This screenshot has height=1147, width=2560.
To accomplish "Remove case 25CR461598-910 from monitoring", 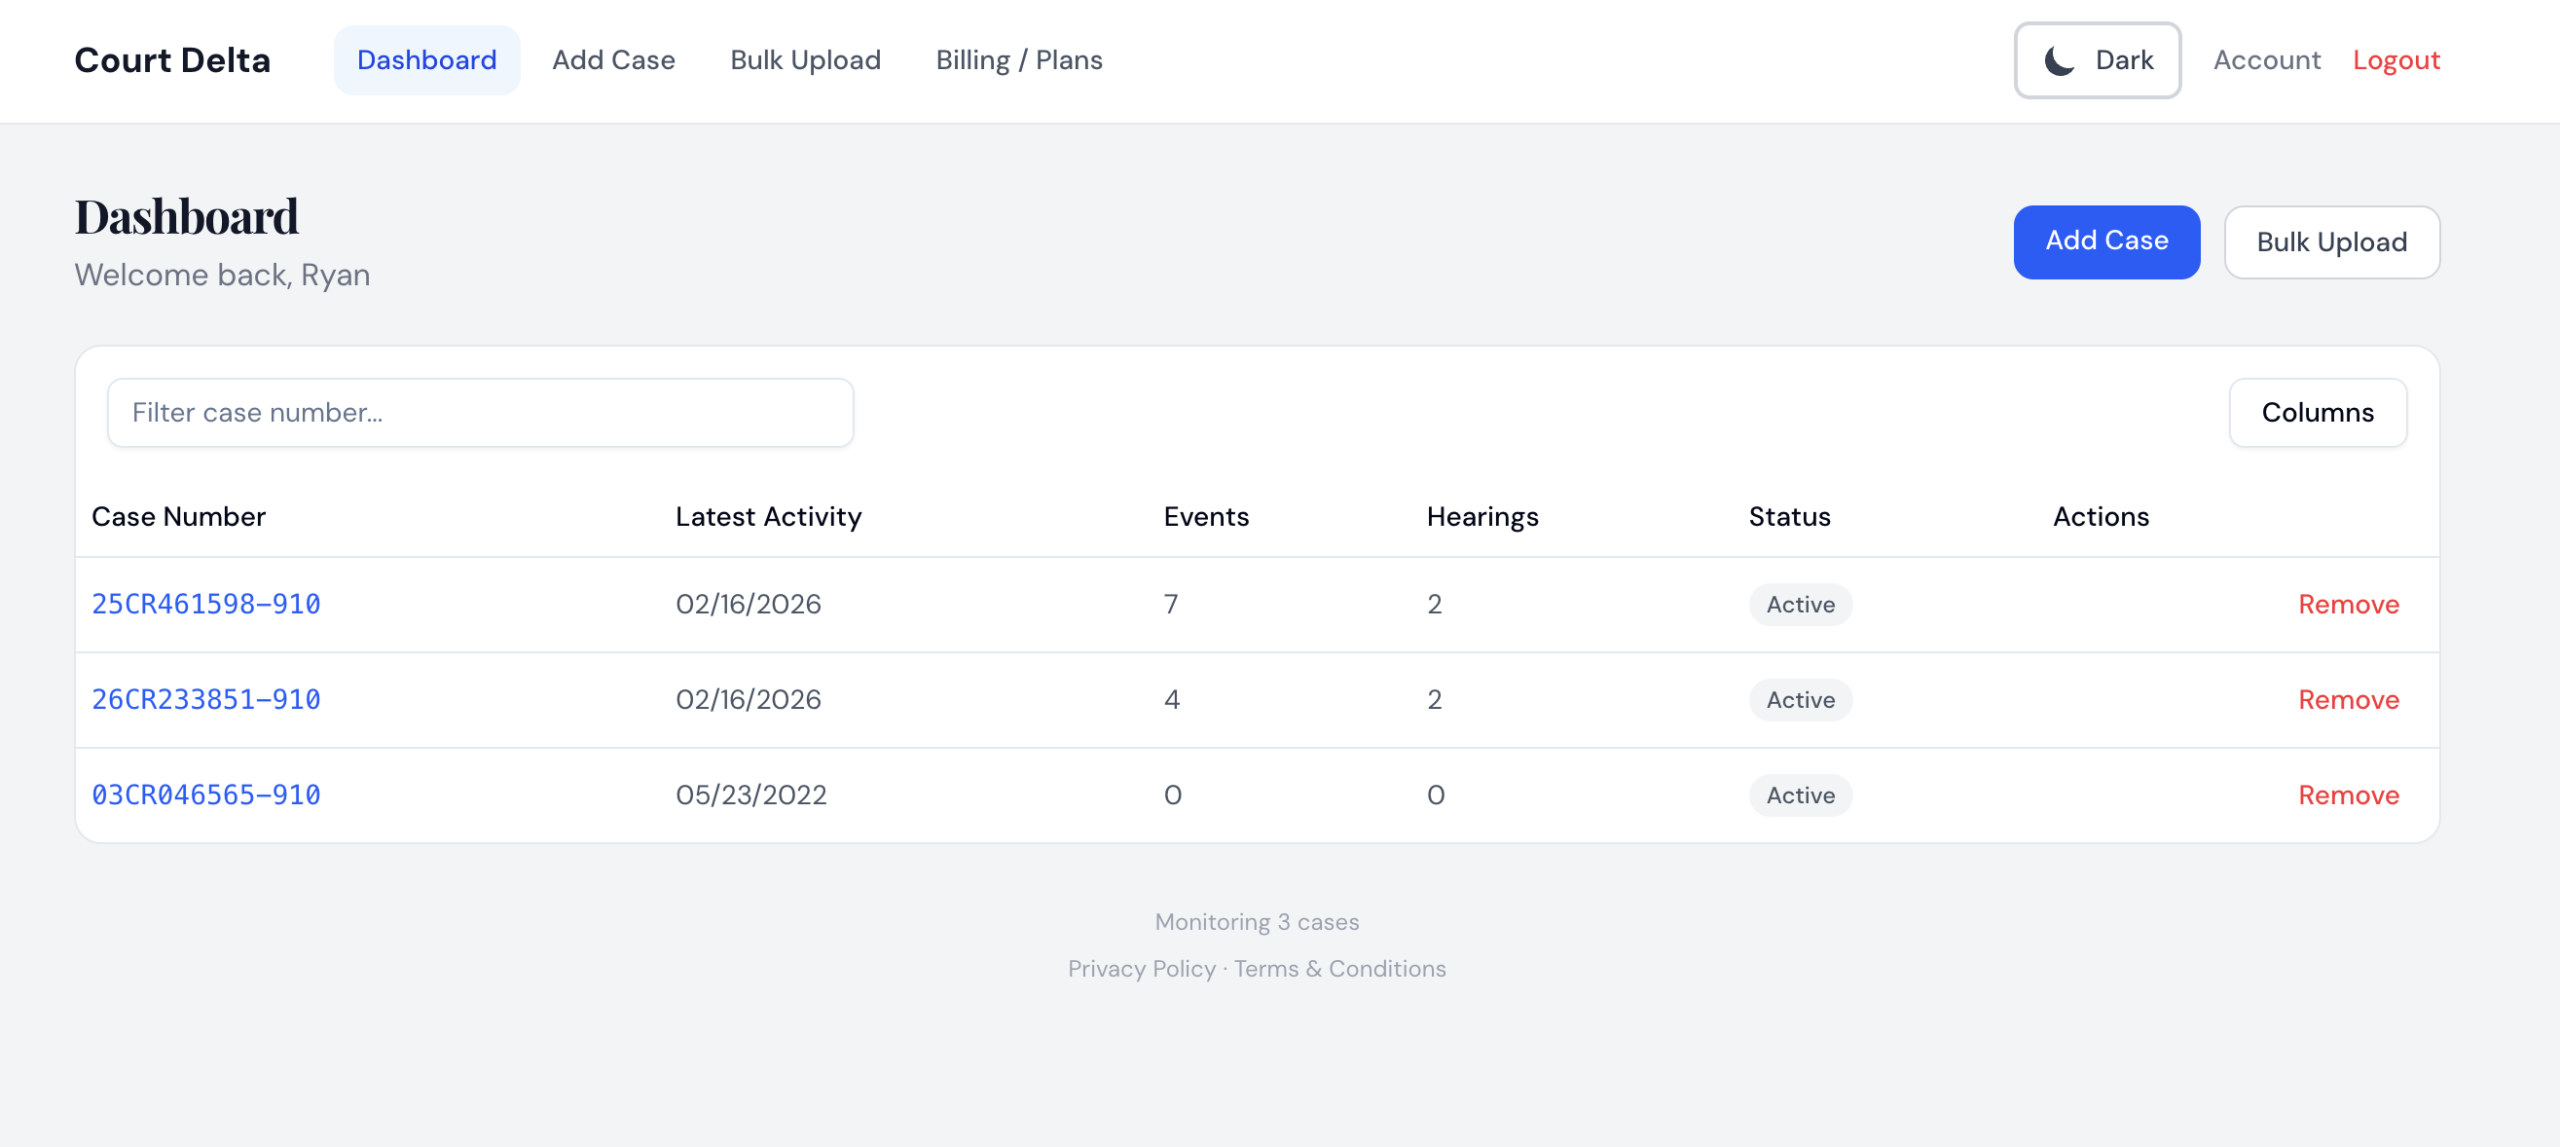I will point(2348,603).
